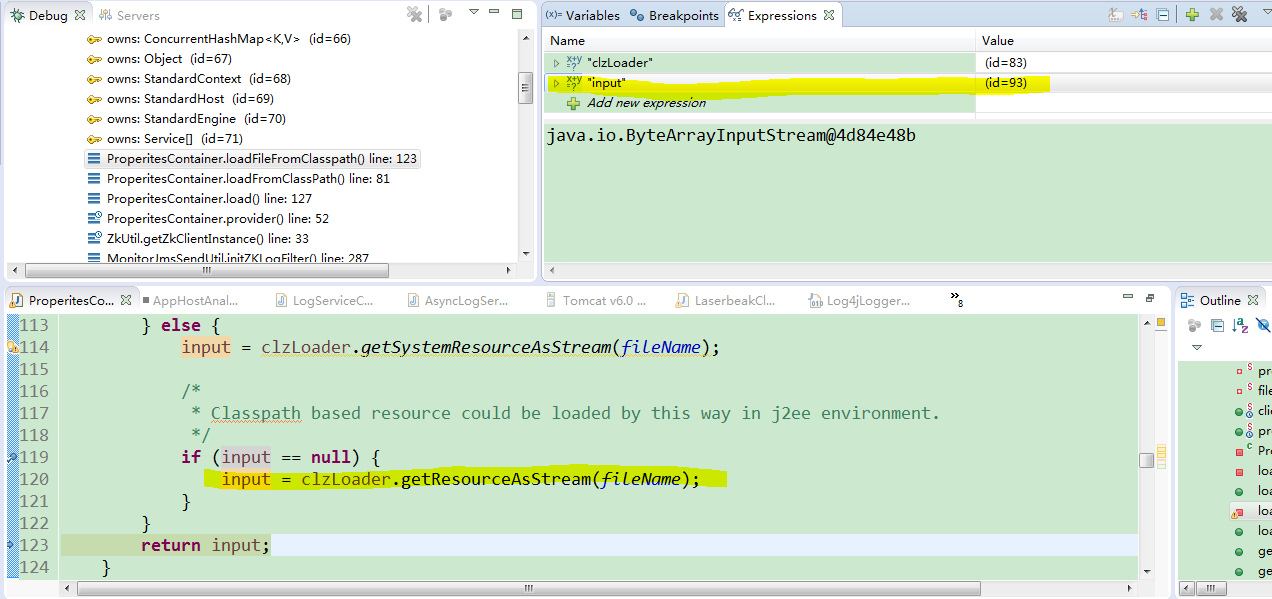1272x599 pixels.
Task: Switch to LaserbeakCl... editor tab
Action: (x=726, y=300)
